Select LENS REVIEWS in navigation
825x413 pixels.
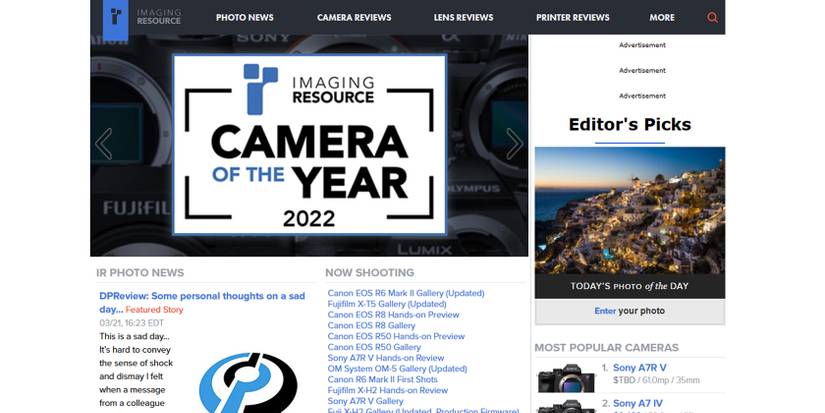pos(464,17)
